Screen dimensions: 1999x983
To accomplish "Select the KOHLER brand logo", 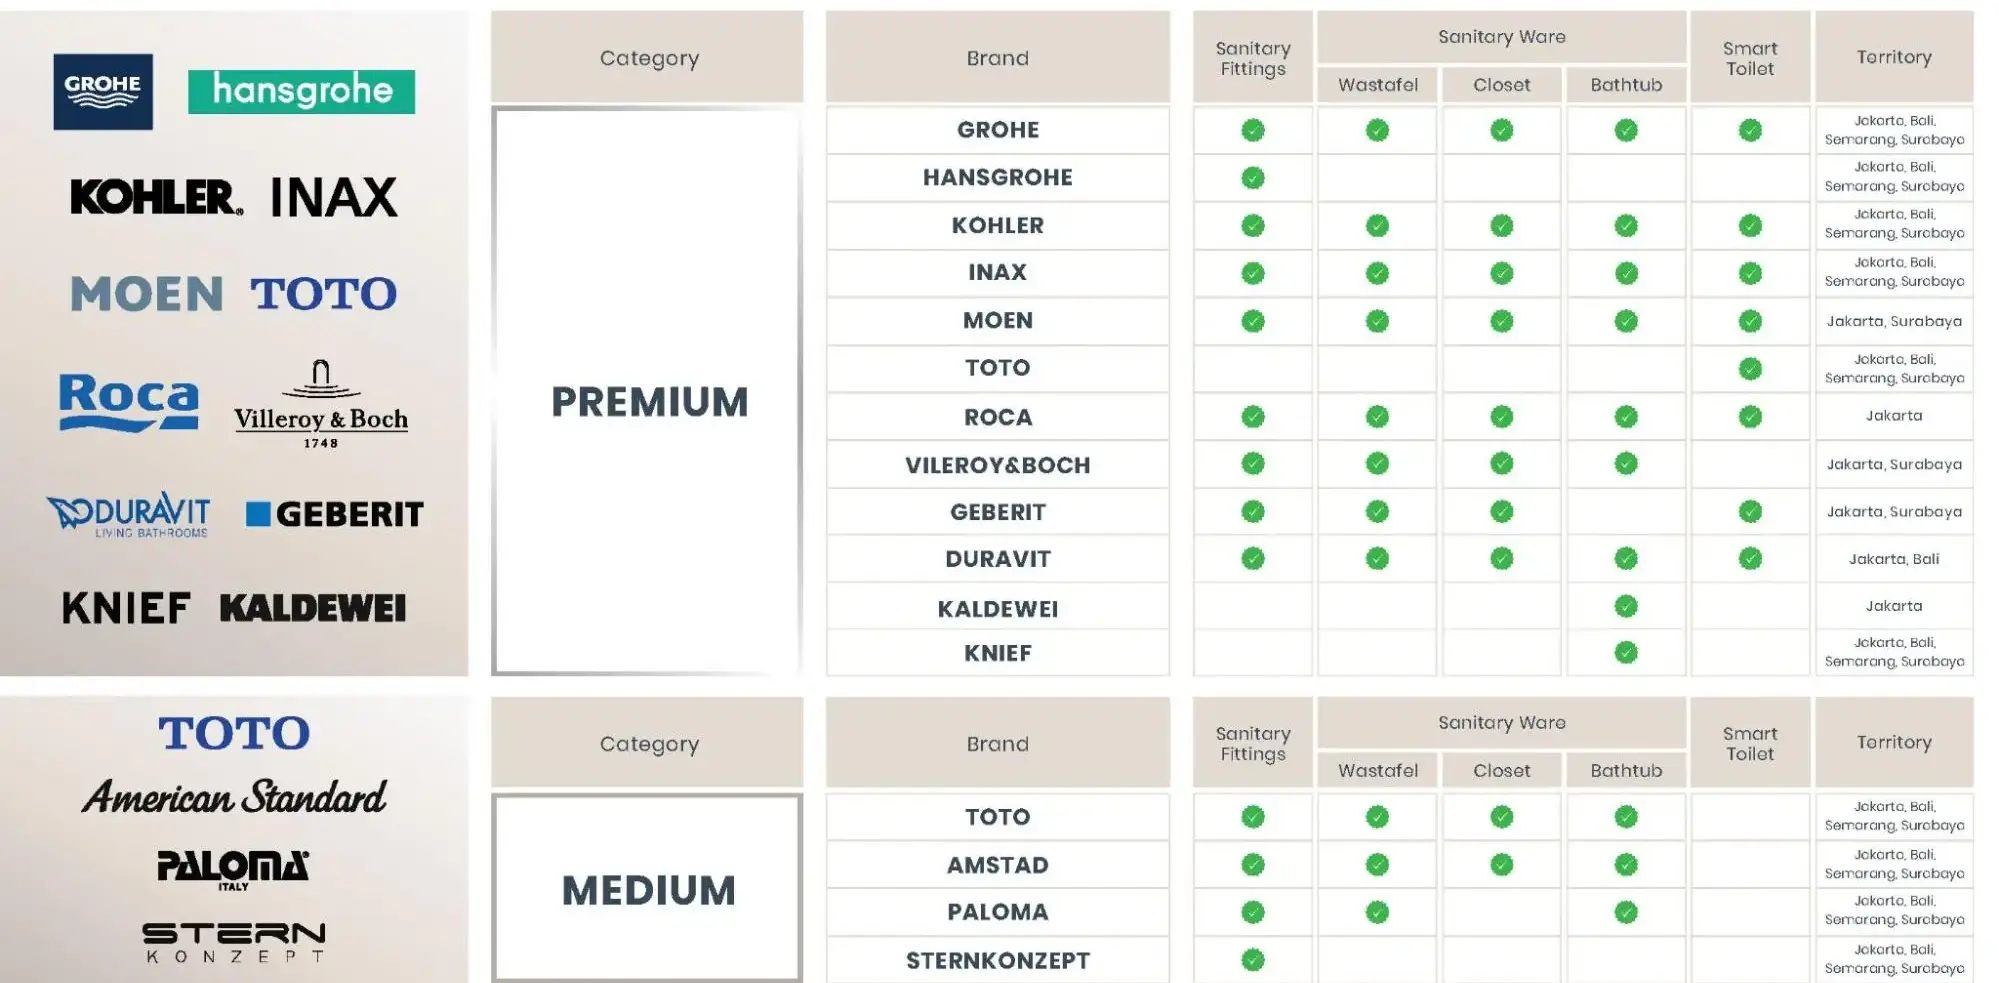I will [156, 197].
